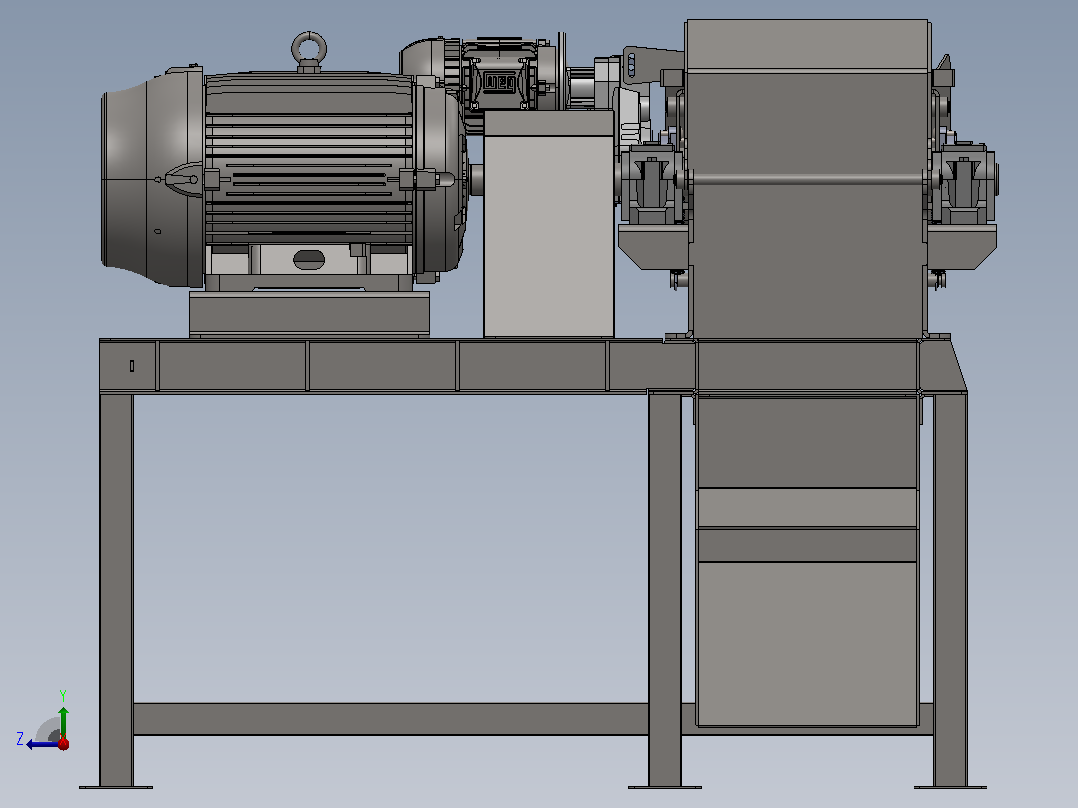The image size is (1078, 808).
Task: Select the right leg of the support frame
Action: pos(950,590)
